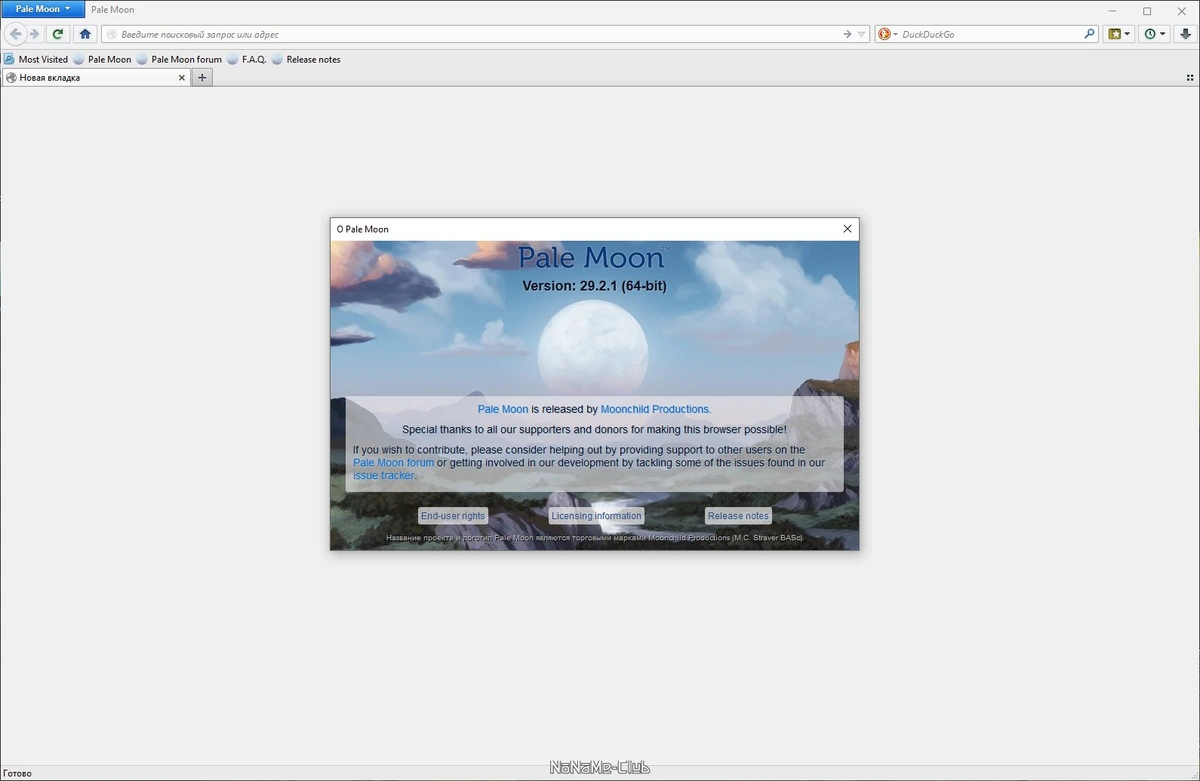
Task: Reload the page with green refresh icon
Action: coord(58,34)
